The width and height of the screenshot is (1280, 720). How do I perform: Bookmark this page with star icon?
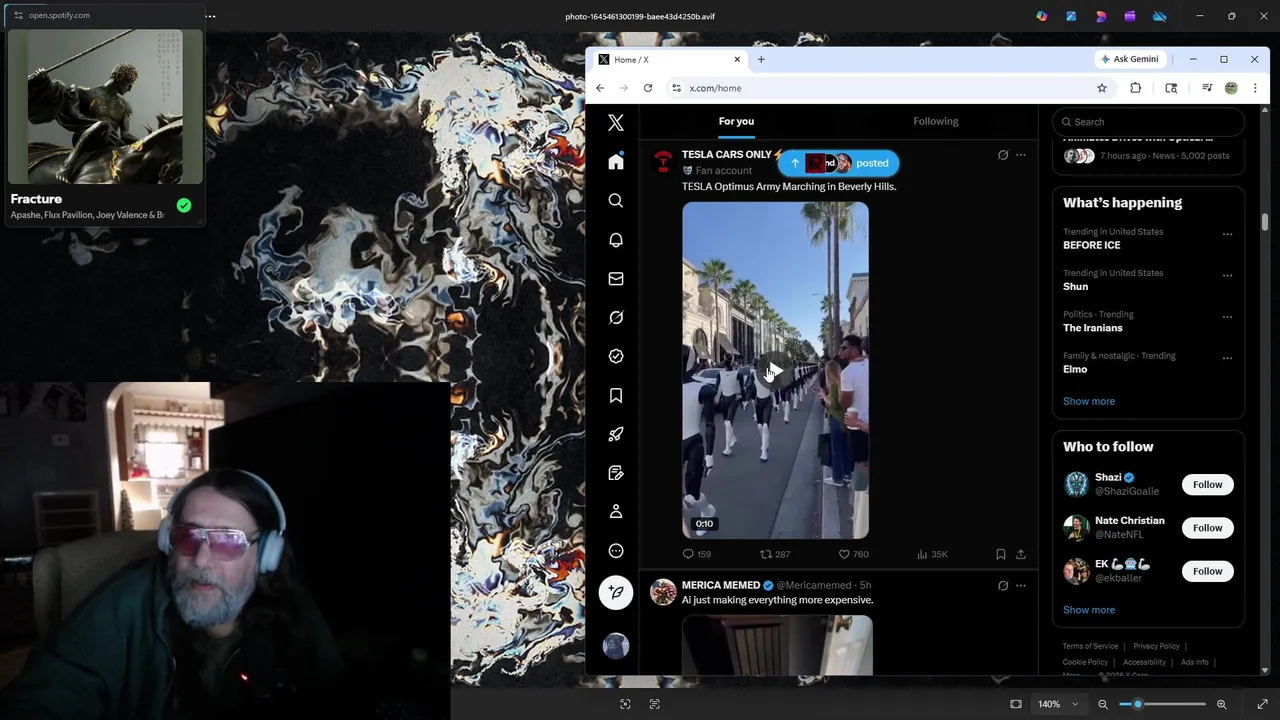(1102, 88)
